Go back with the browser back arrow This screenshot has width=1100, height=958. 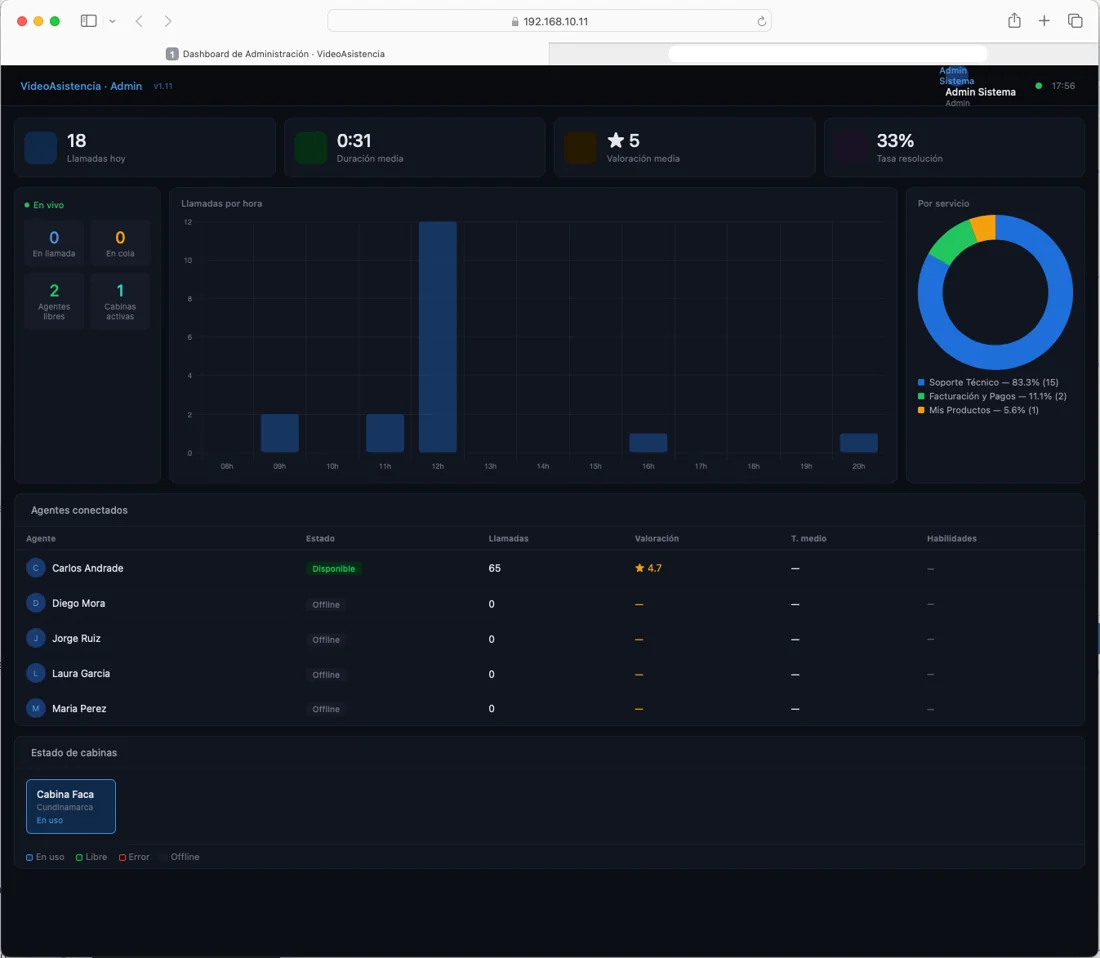pyautogui.click(x=139, y=21)
